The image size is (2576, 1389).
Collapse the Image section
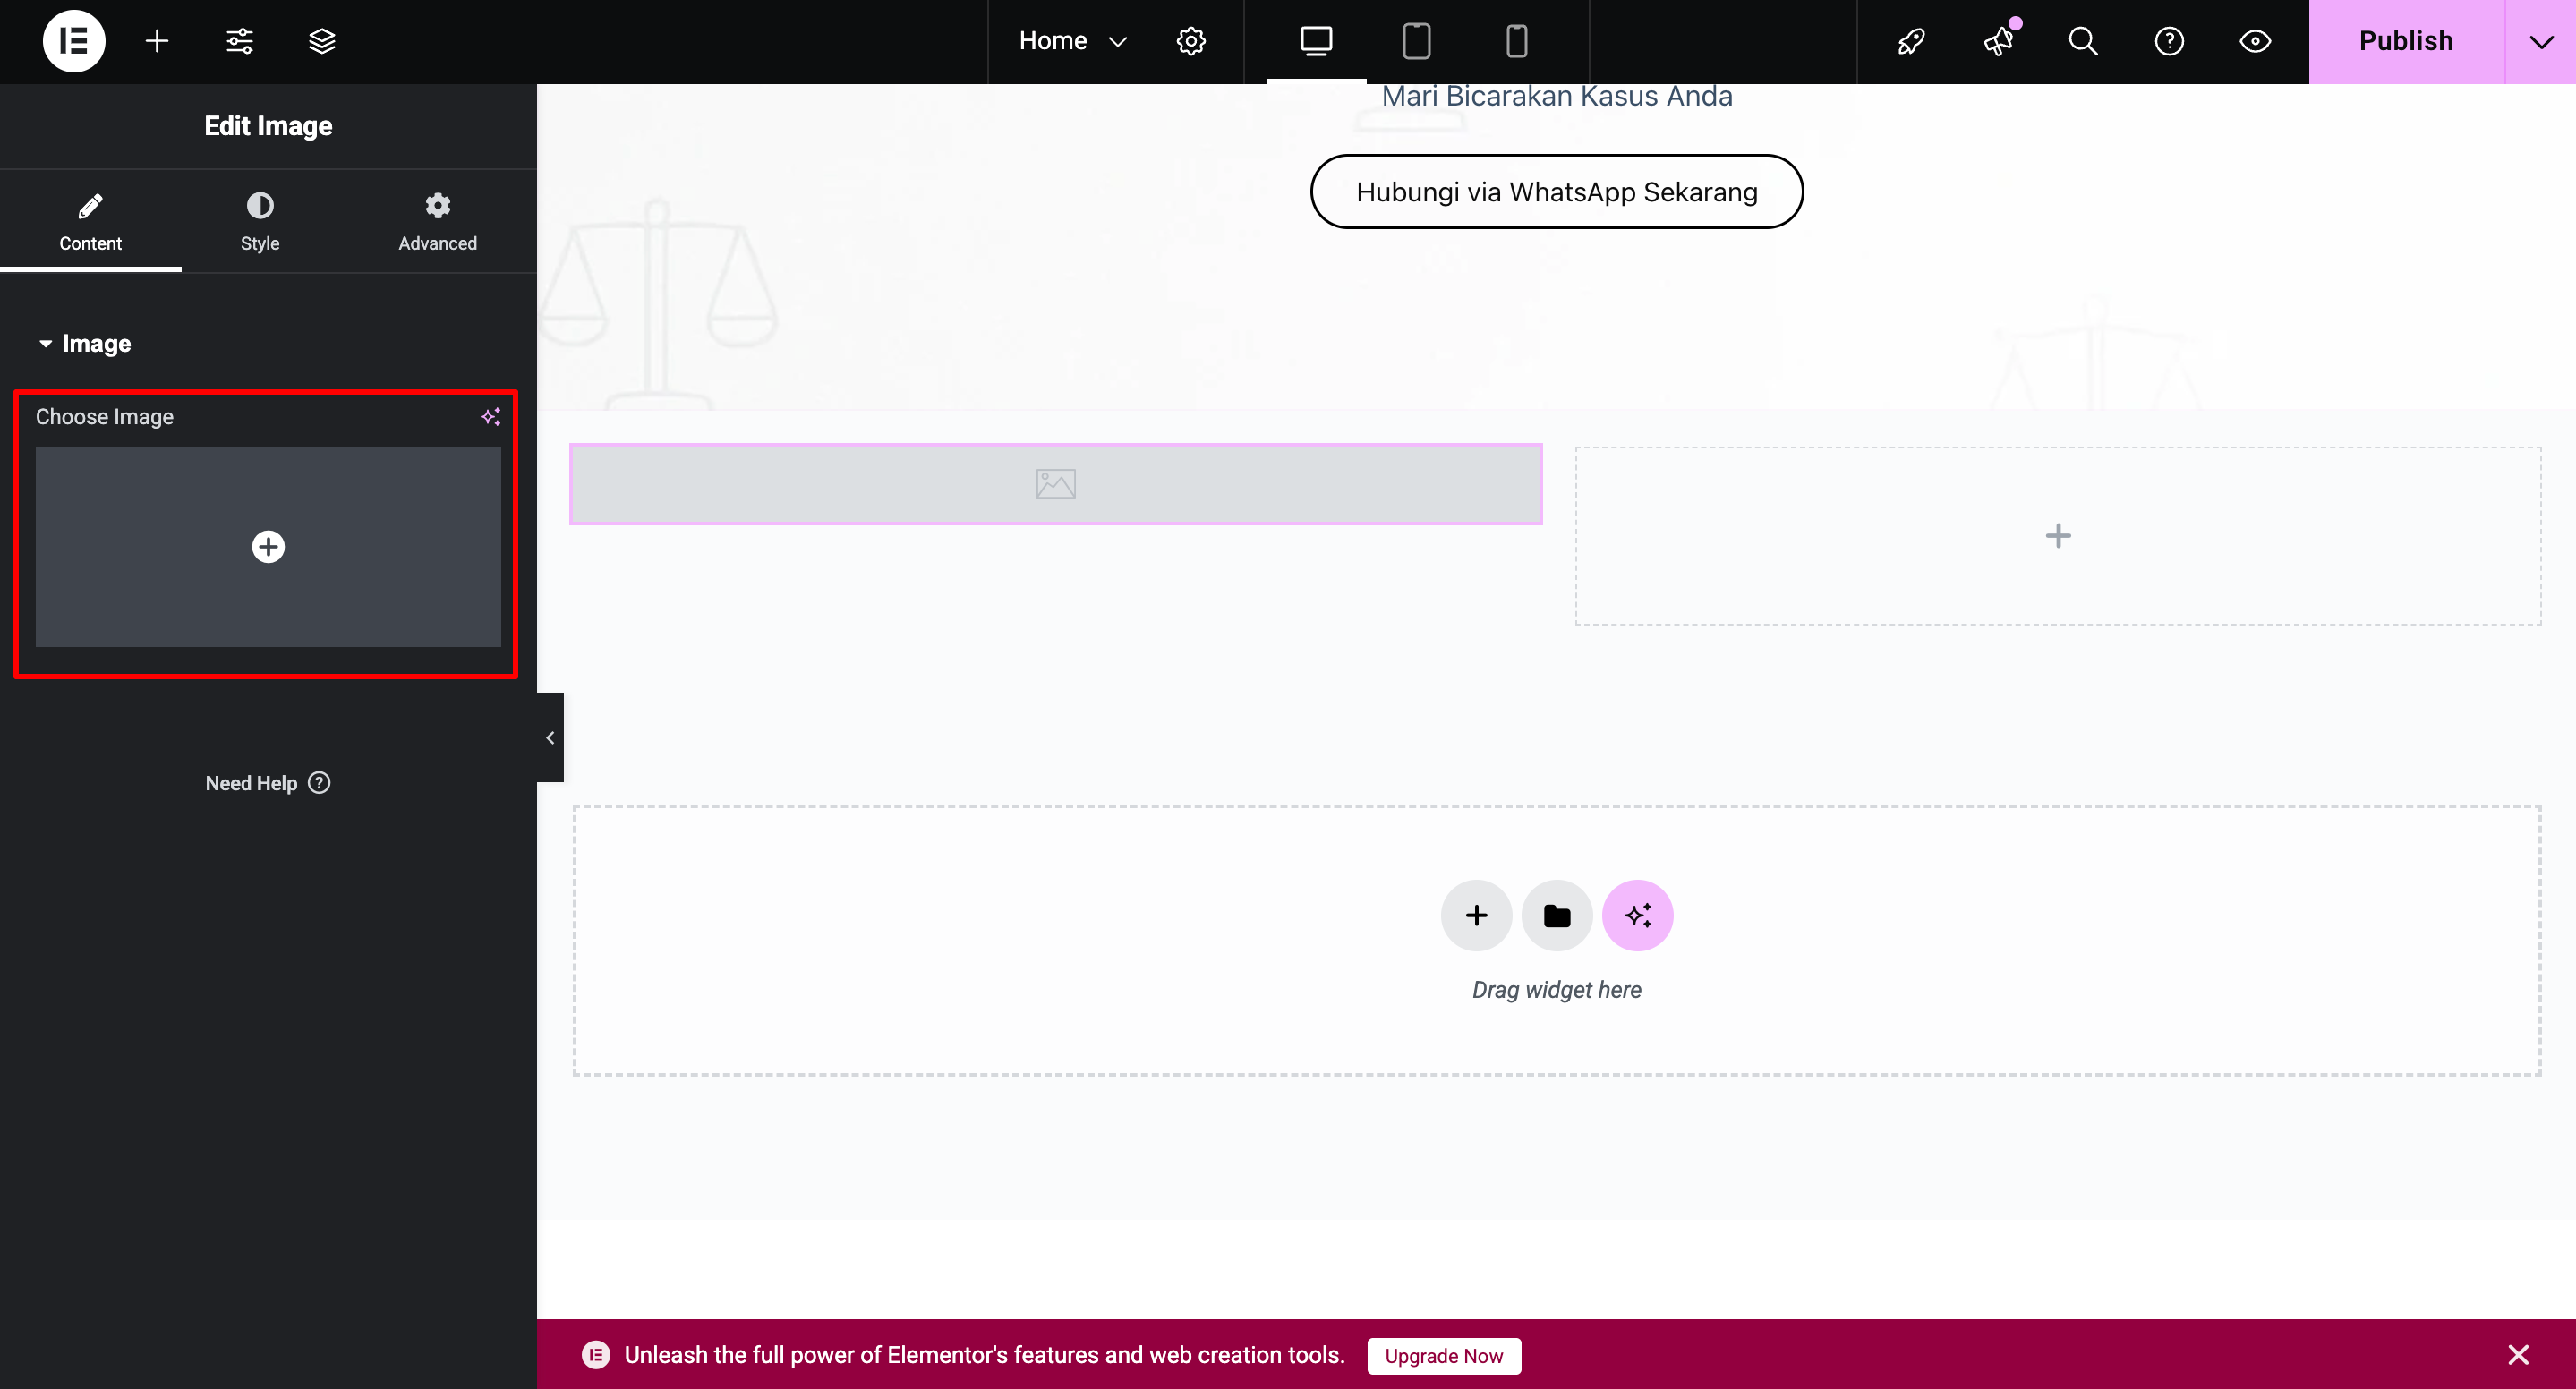click(85, 343)
